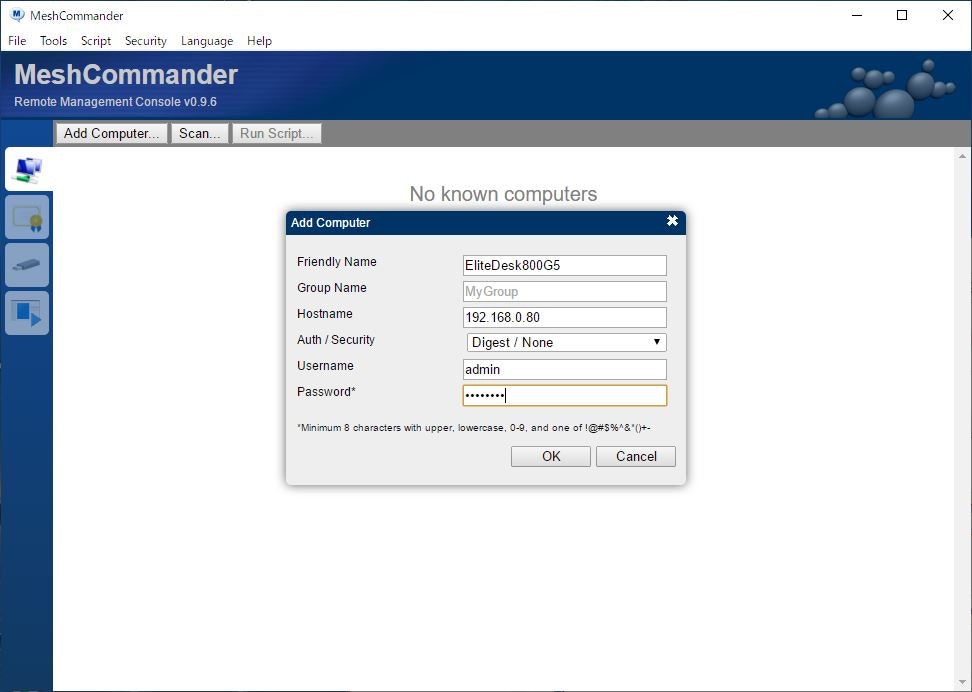This screenshot has width=972, height=692.
Task: Focus the Group Name field
Action: (x=565, y=291)
